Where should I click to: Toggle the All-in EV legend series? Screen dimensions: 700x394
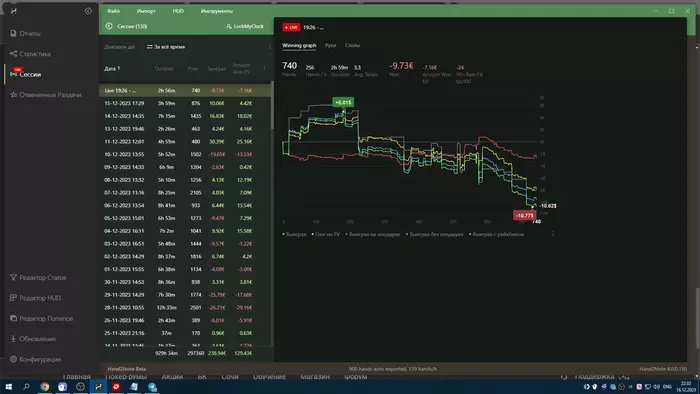pos(326,234)
